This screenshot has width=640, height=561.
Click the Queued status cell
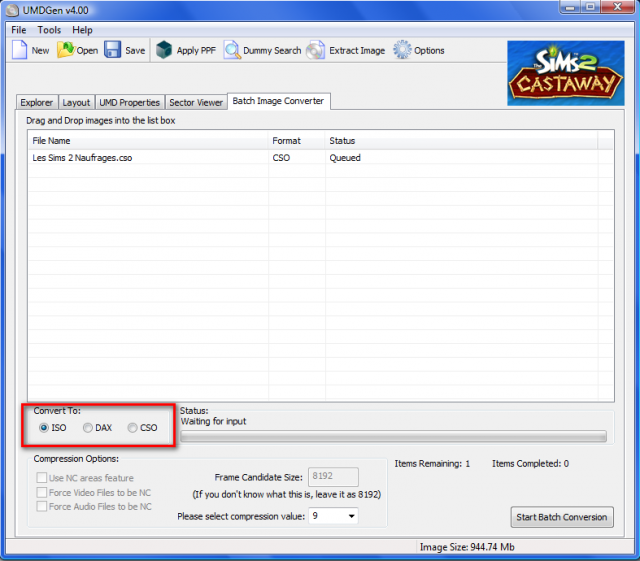[x=345, y=158]
